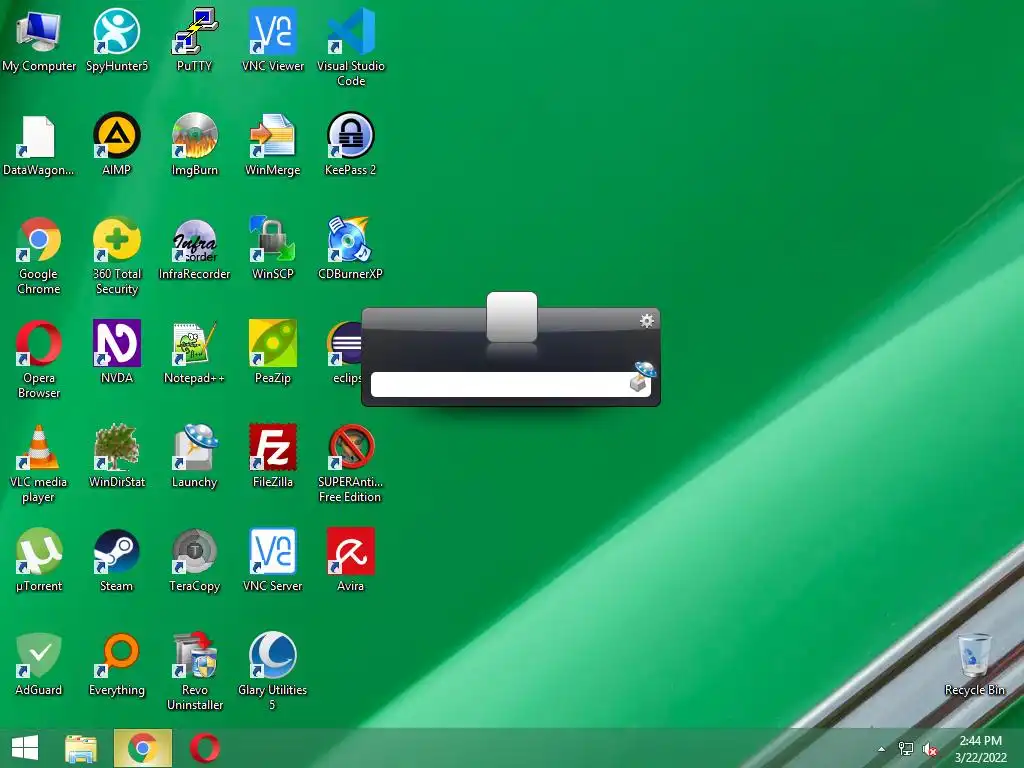Open the Windows Start button
The image size is (1024, 768).
pyautogui.click(x=25, y=748)
